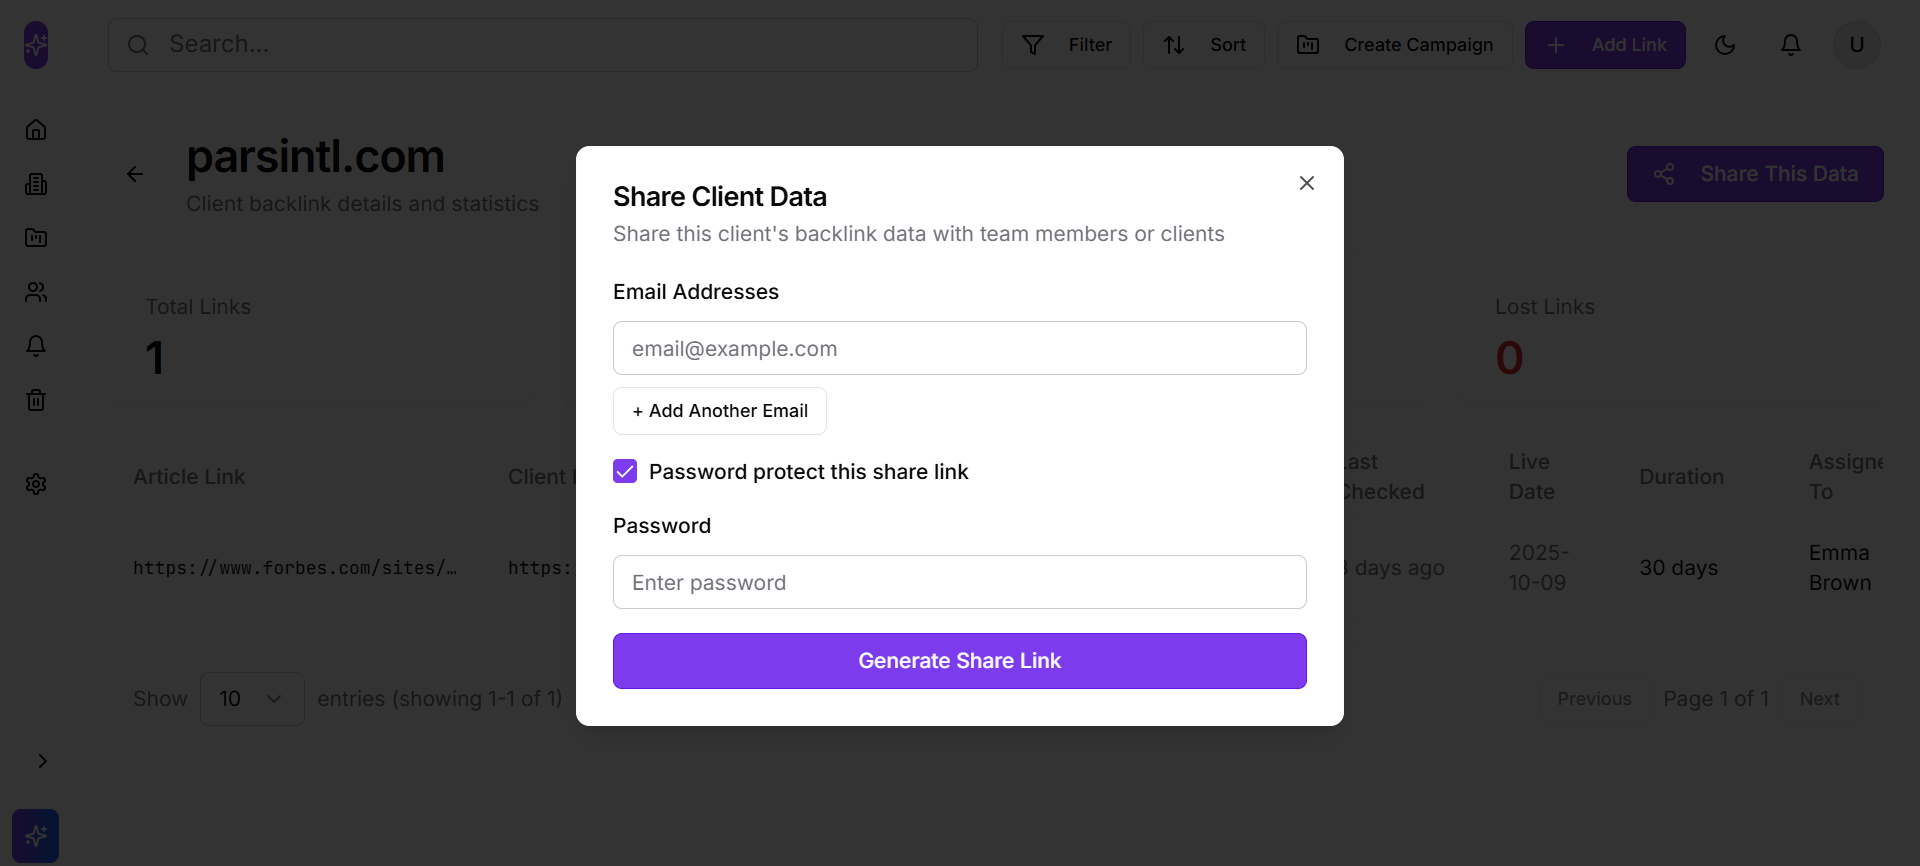Go to the Next page of entries
Viewport: 1920px width, 866px height.
[x=1819, y=698]
